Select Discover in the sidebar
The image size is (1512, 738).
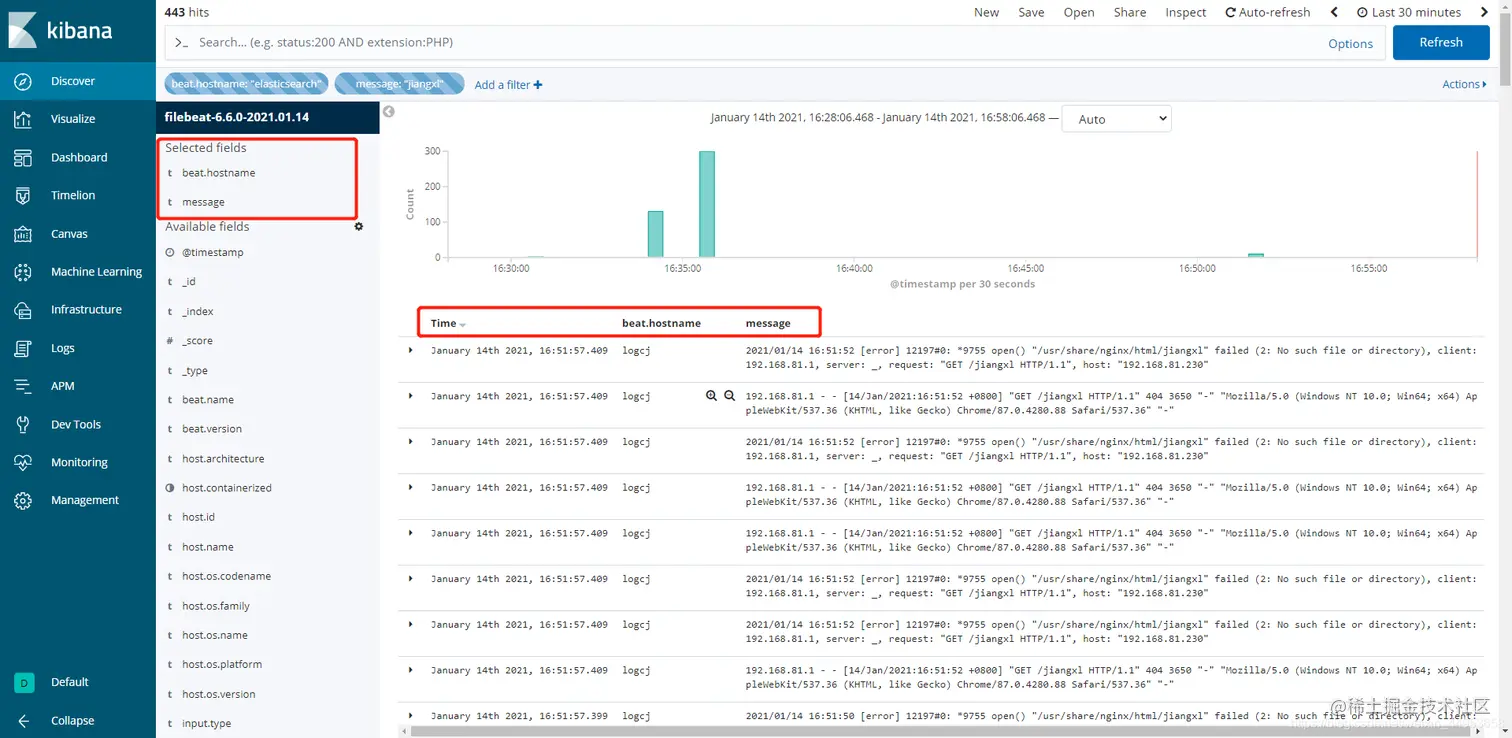pyautogui.click(x=73, y=81)
